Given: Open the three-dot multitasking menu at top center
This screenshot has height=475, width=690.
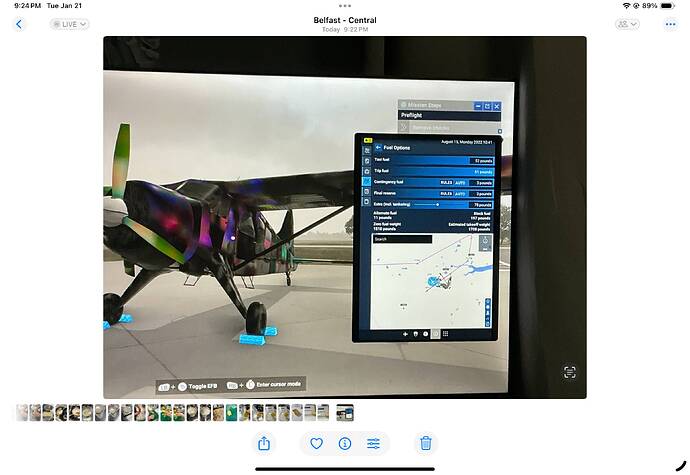Looking at the screenshot, I should (x=345, y=6).
